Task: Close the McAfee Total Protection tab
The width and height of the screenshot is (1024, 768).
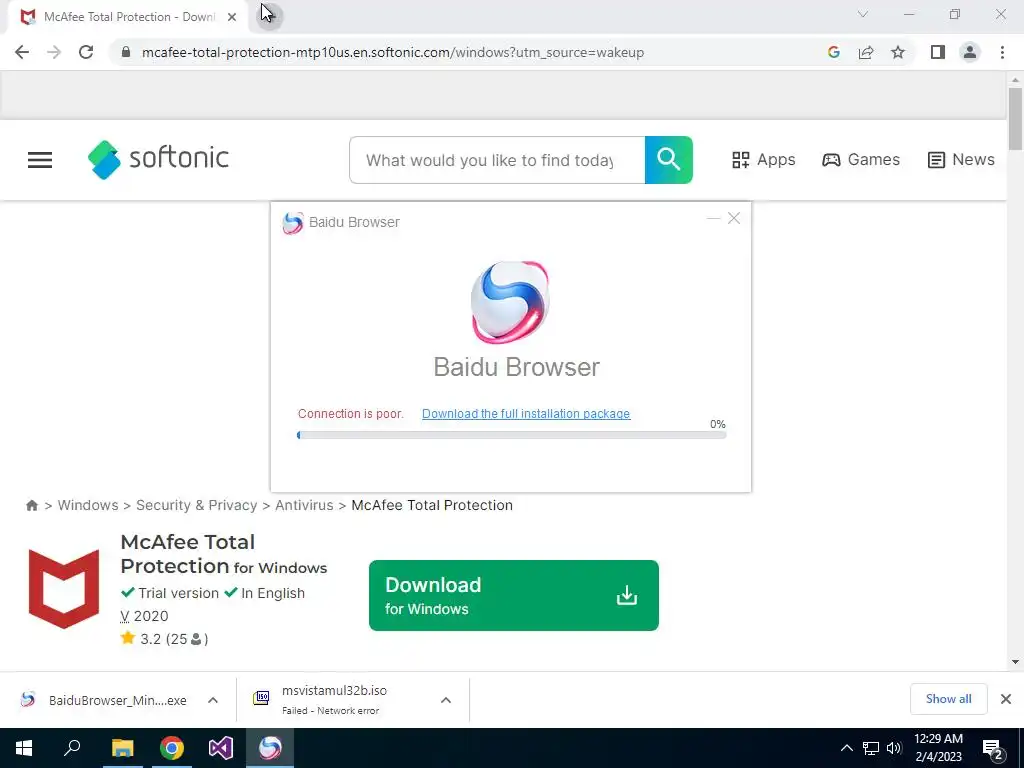Action: click(x=232, y=18)
